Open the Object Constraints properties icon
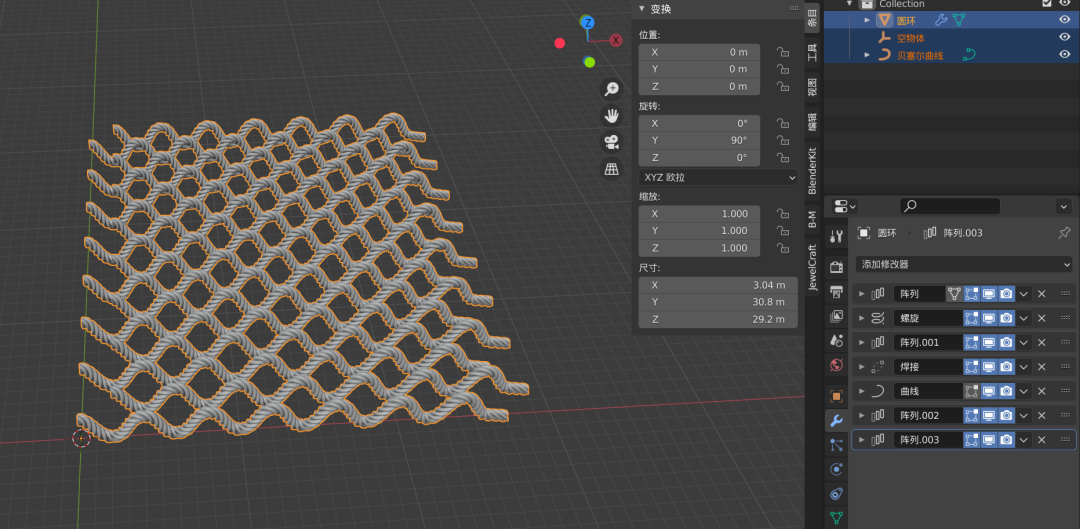This screenshot has height=529, width=1080. coord(837,493)
